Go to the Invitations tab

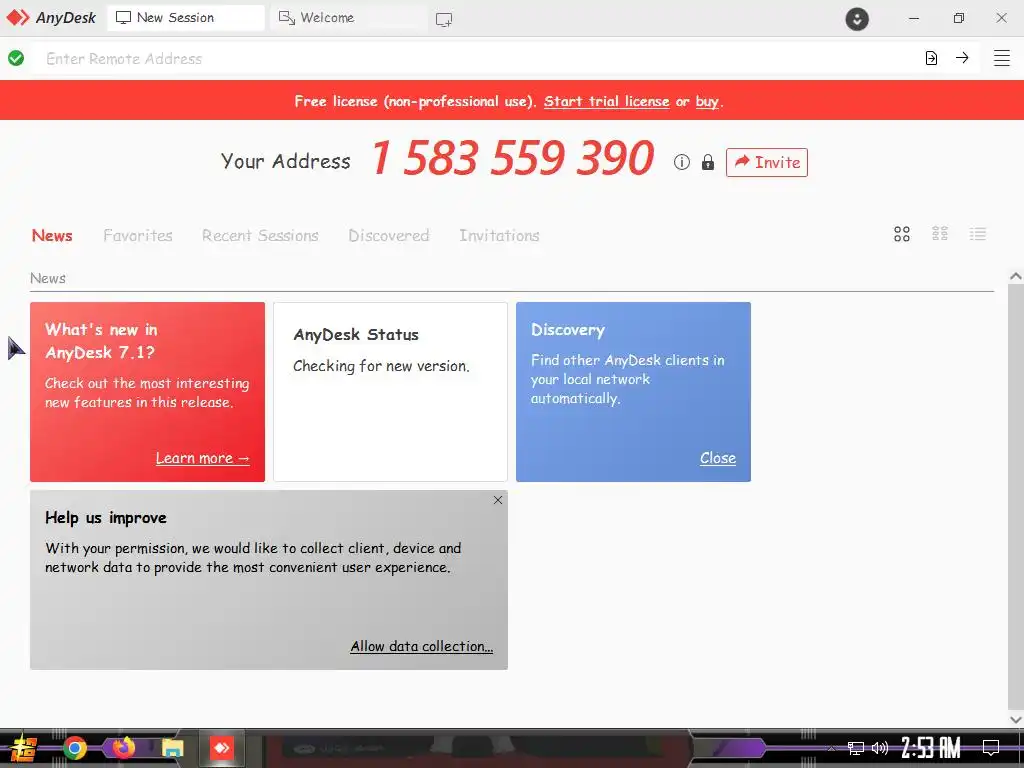coord(499,235)
